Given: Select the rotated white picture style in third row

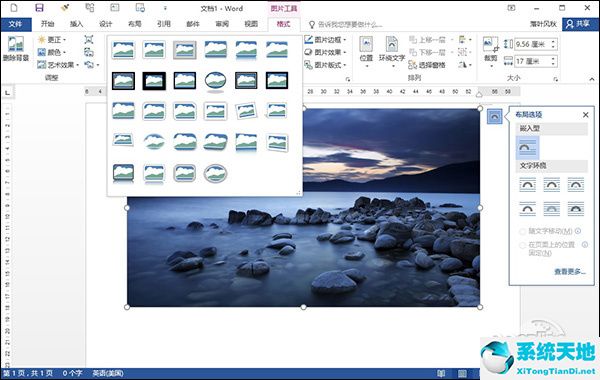Looking at the screenshot, I should [x=246, y=111].
